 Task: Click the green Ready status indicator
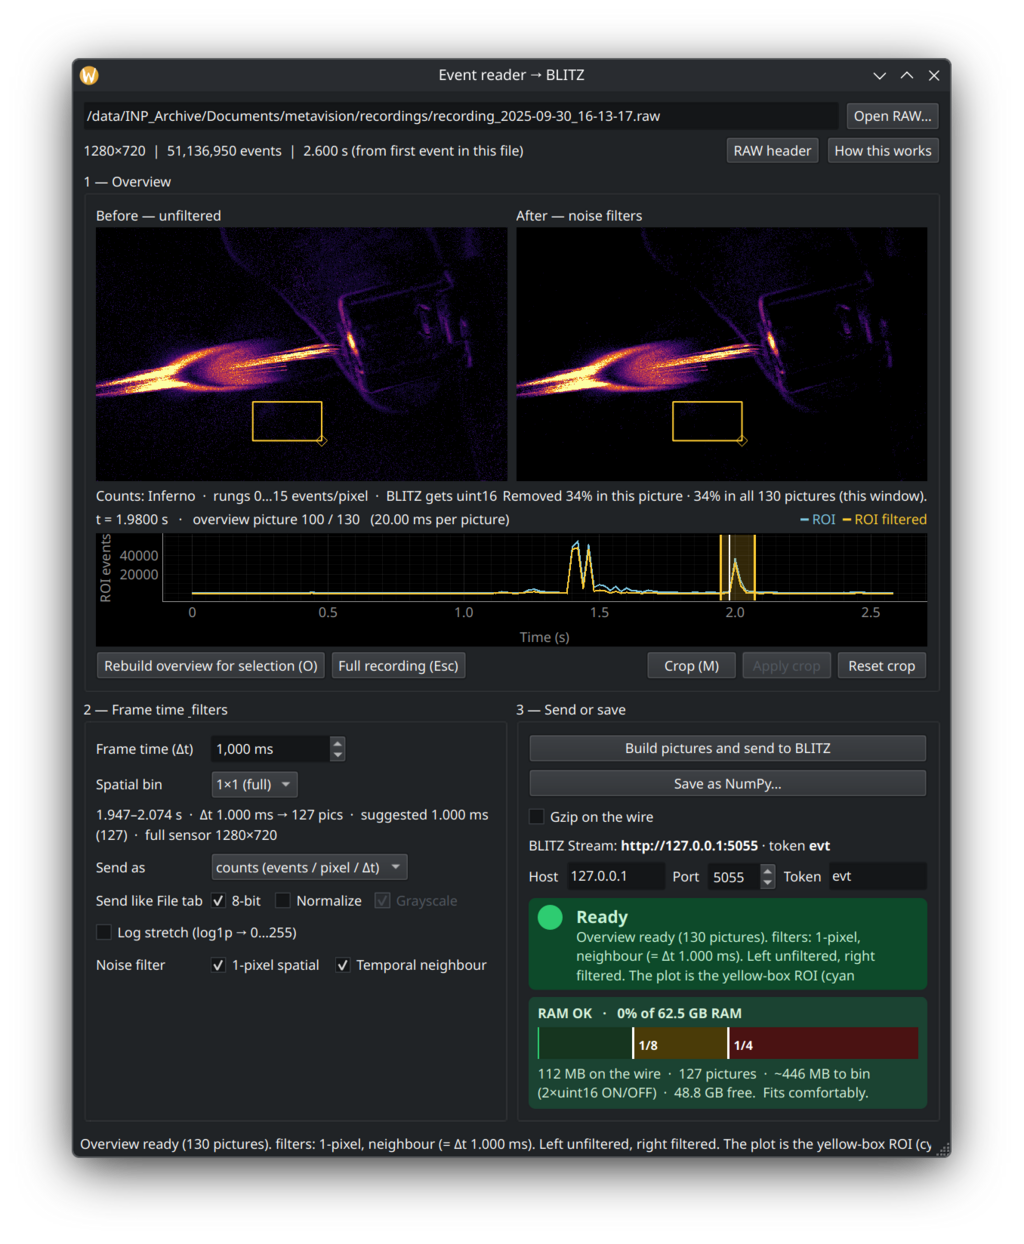click(550, 918)
